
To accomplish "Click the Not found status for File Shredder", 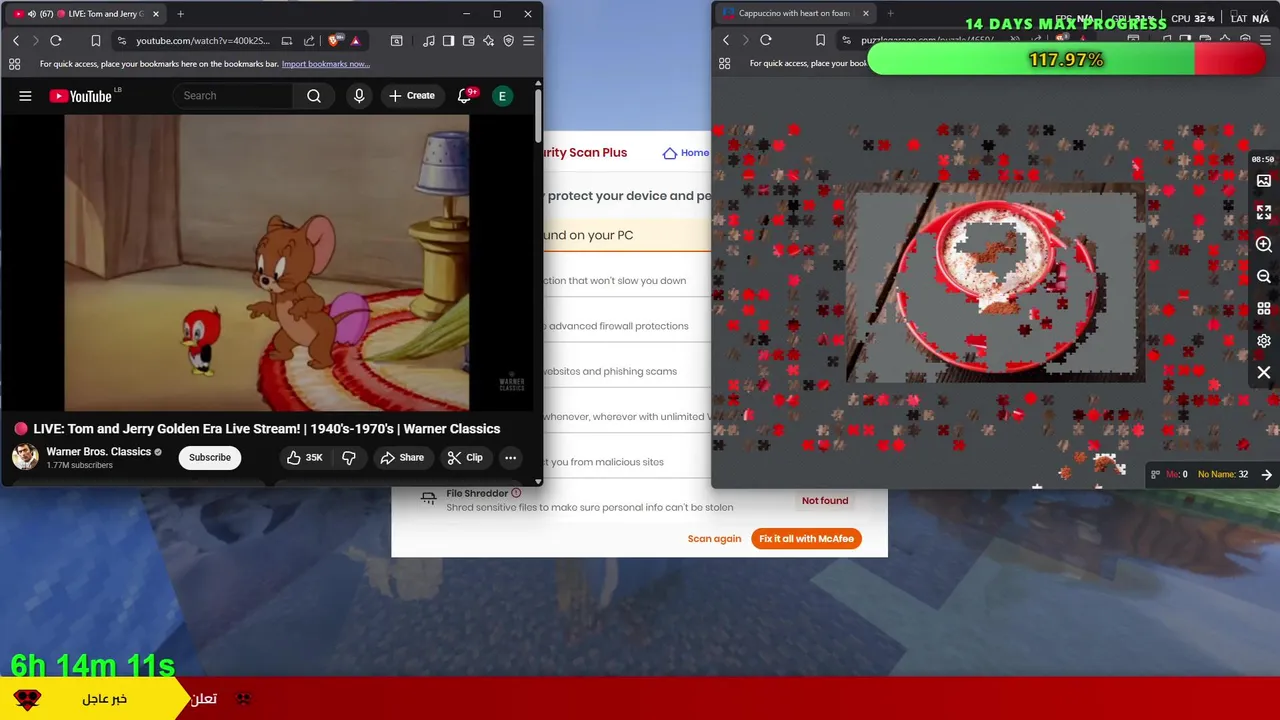I will tap(825, 501).
